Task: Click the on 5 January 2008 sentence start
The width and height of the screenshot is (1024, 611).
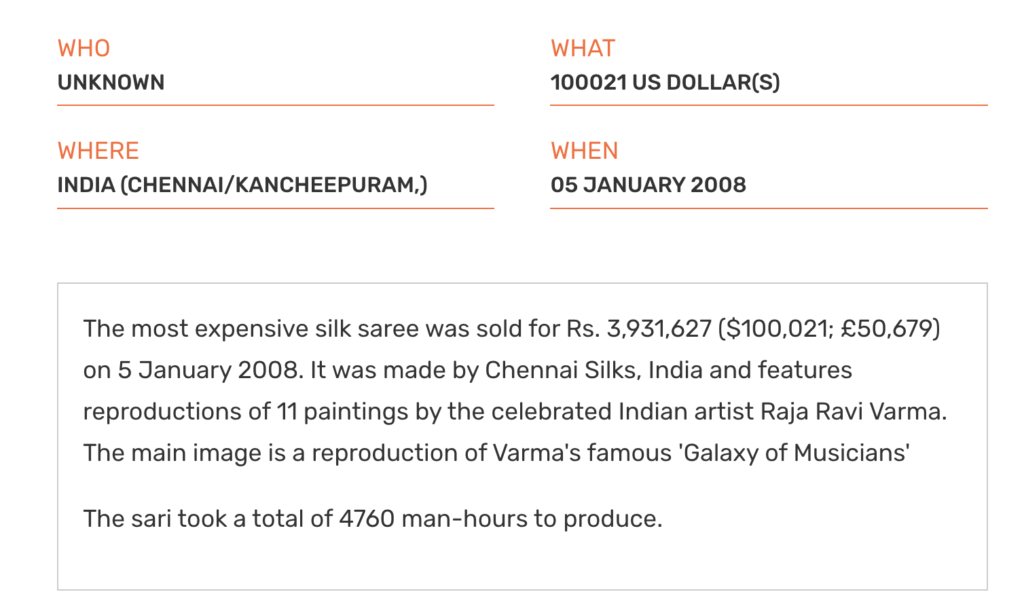Action: [x=191, y=370]
